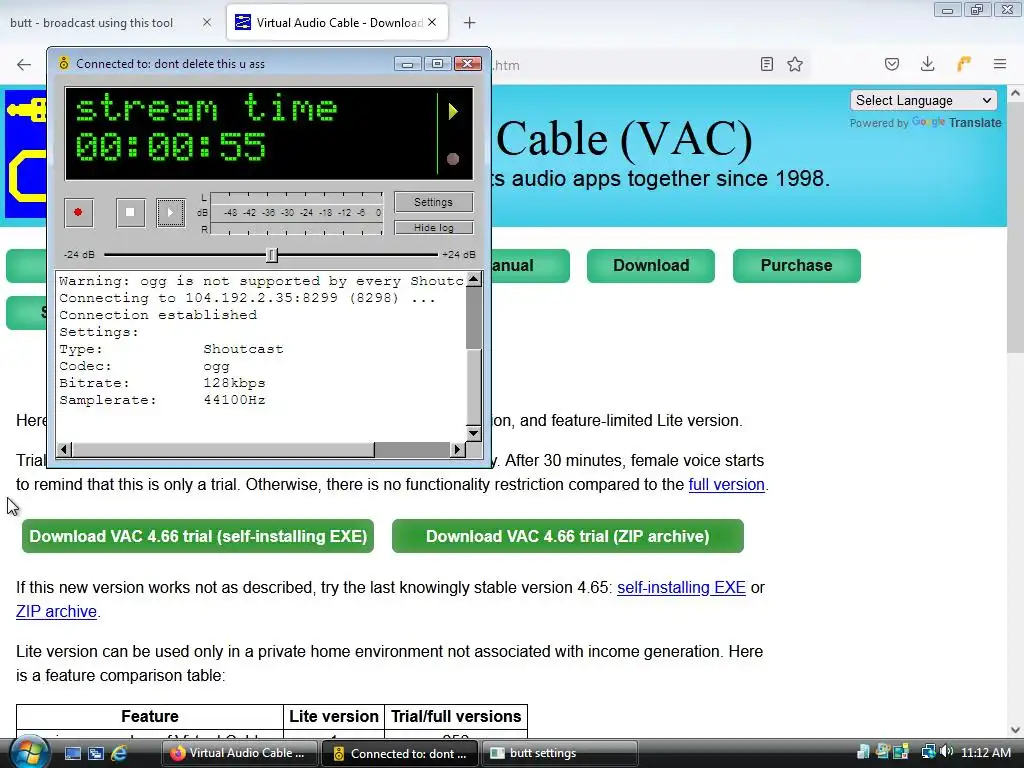Switch to Virtual Audio Cable taskbar window
The width and height of the screenshot is (1024, 768).
[239, 753]
